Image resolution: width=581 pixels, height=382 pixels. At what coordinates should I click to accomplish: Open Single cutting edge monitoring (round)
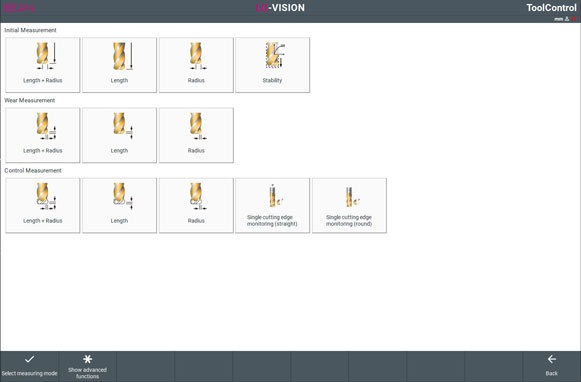pyautogui.click(x=349, y=205)
